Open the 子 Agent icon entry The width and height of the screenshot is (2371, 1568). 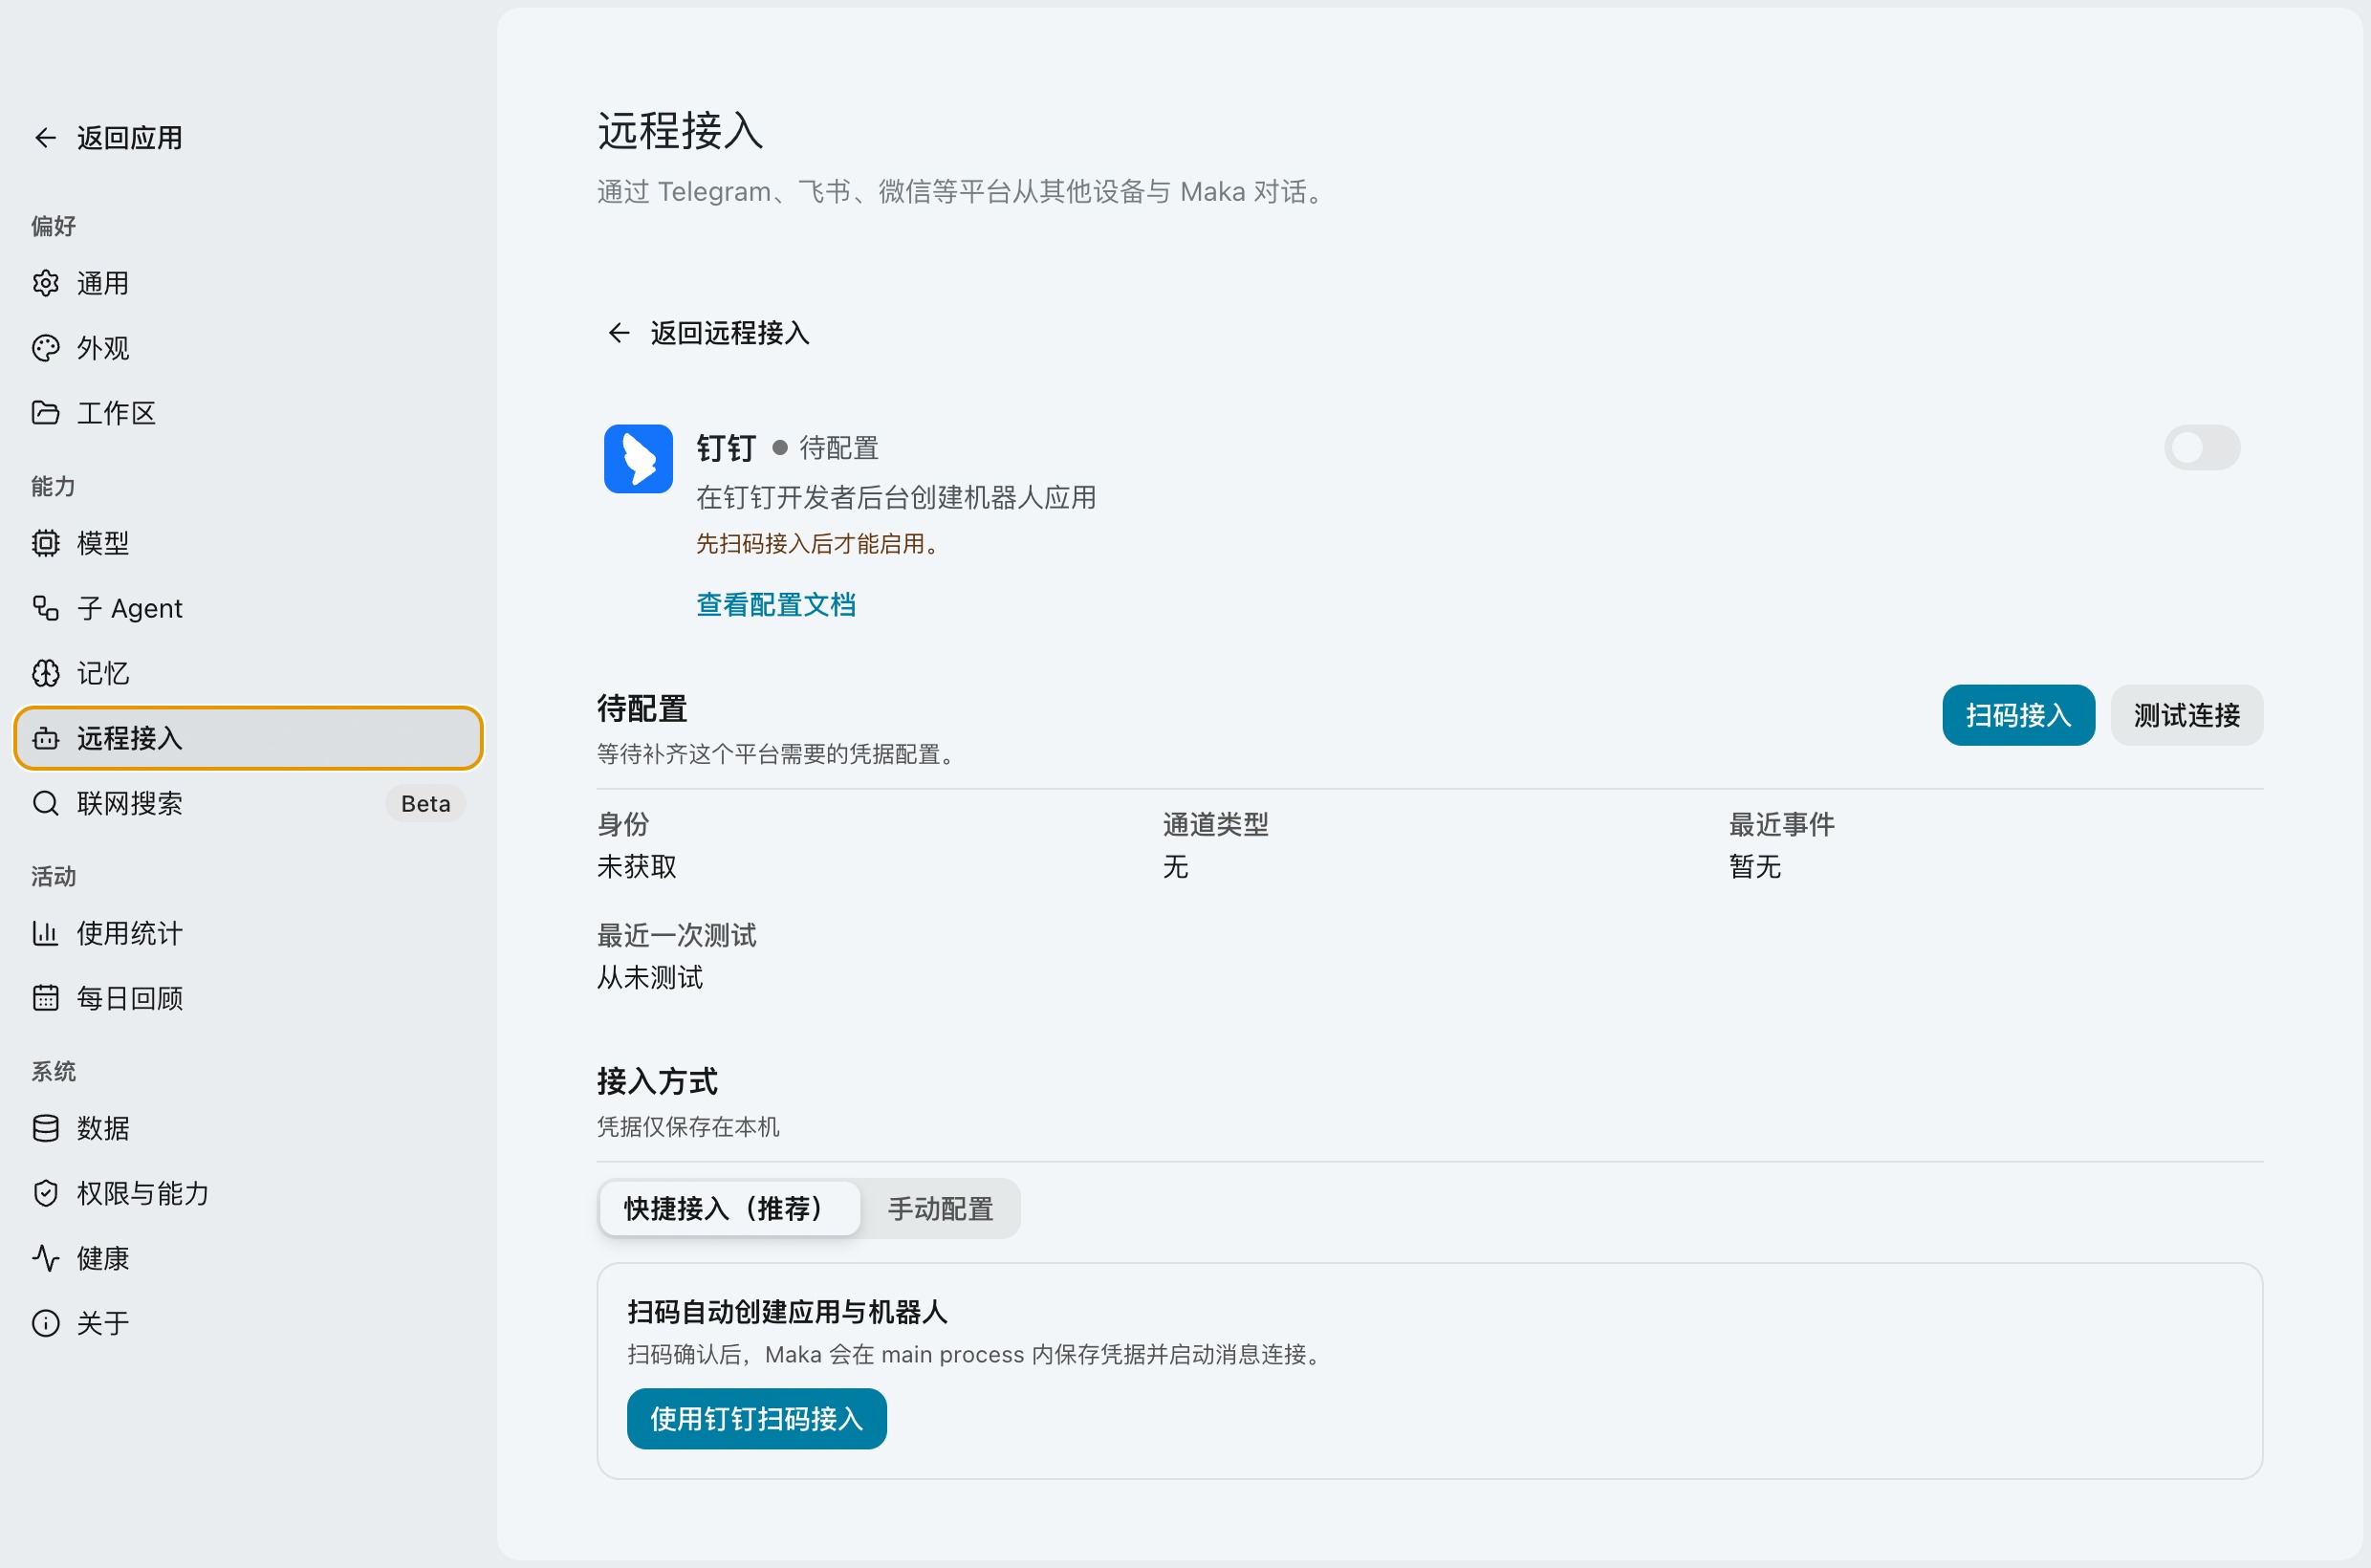pos(45,608)
